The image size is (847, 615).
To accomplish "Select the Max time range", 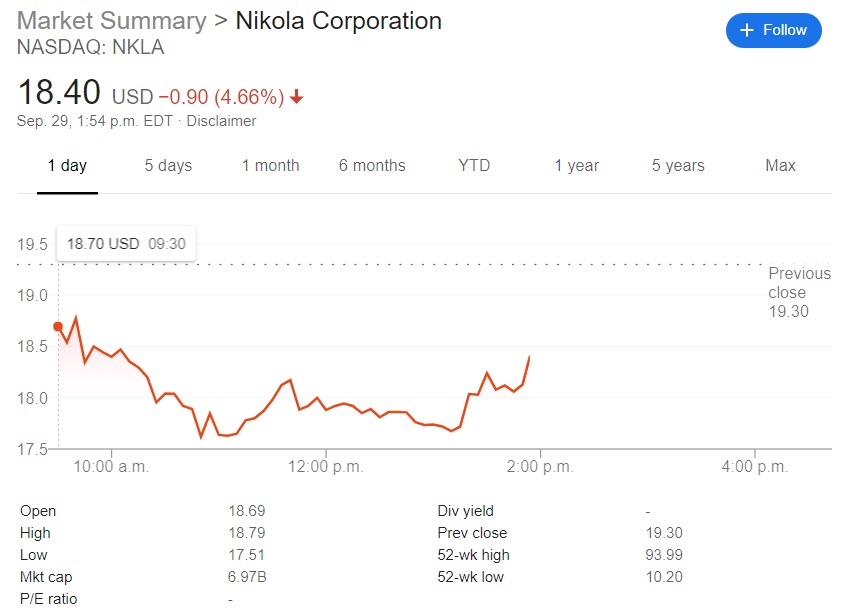I will [x=780, y=166].
